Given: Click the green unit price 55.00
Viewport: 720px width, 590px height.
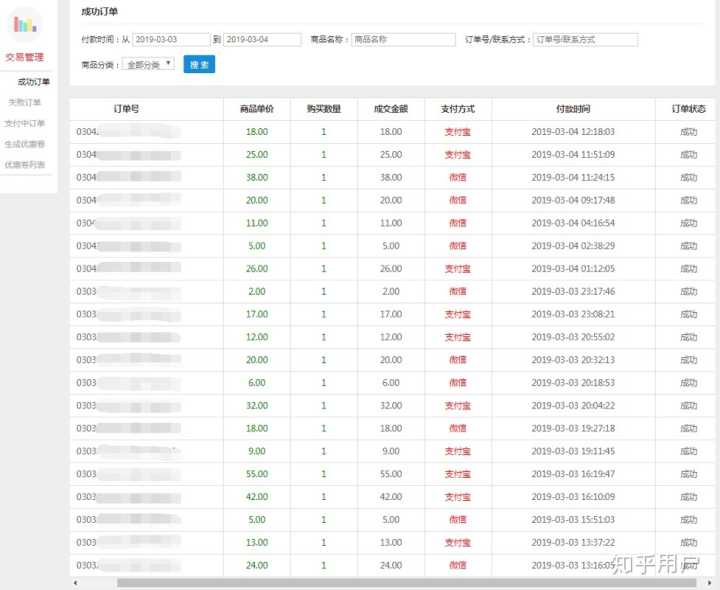Looking at the screenshot, I should (x=257, y=474).
